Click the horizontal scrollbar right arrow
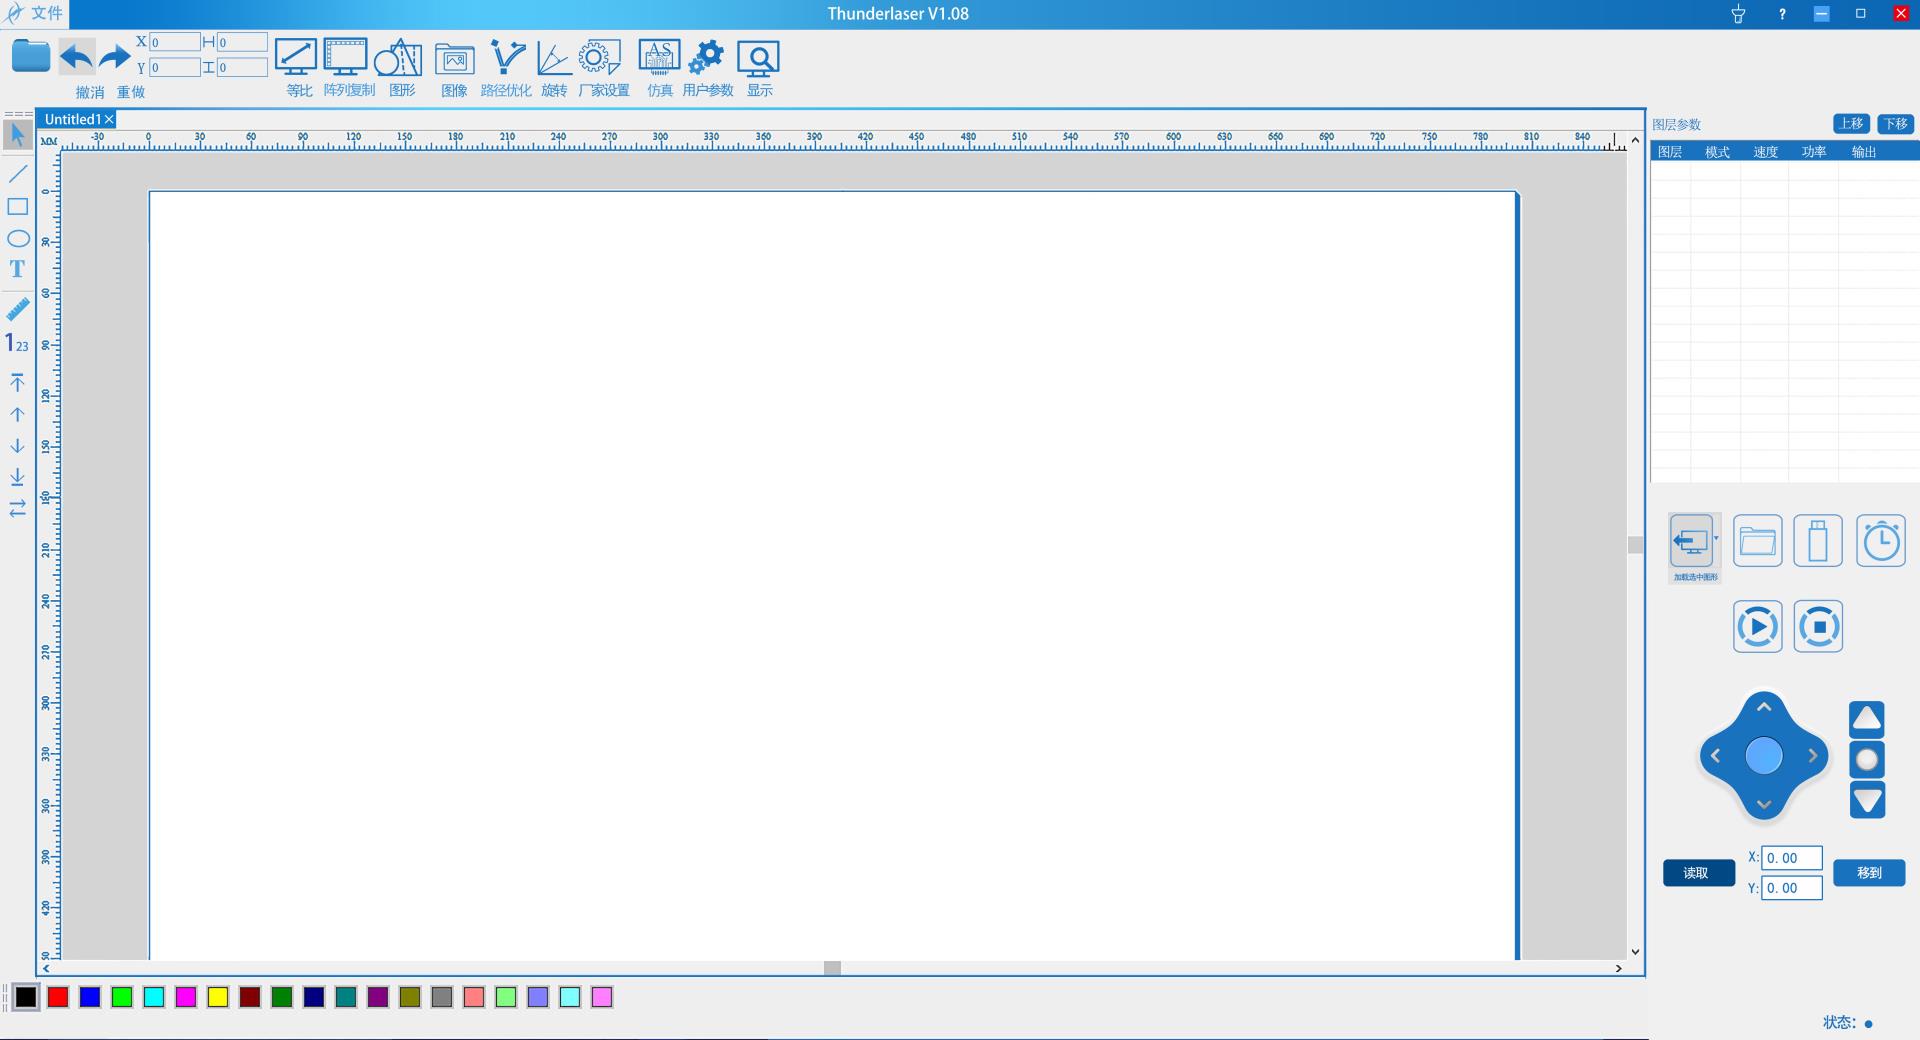This screenshot has width=1920, height=1040. tap(1619, 968)
